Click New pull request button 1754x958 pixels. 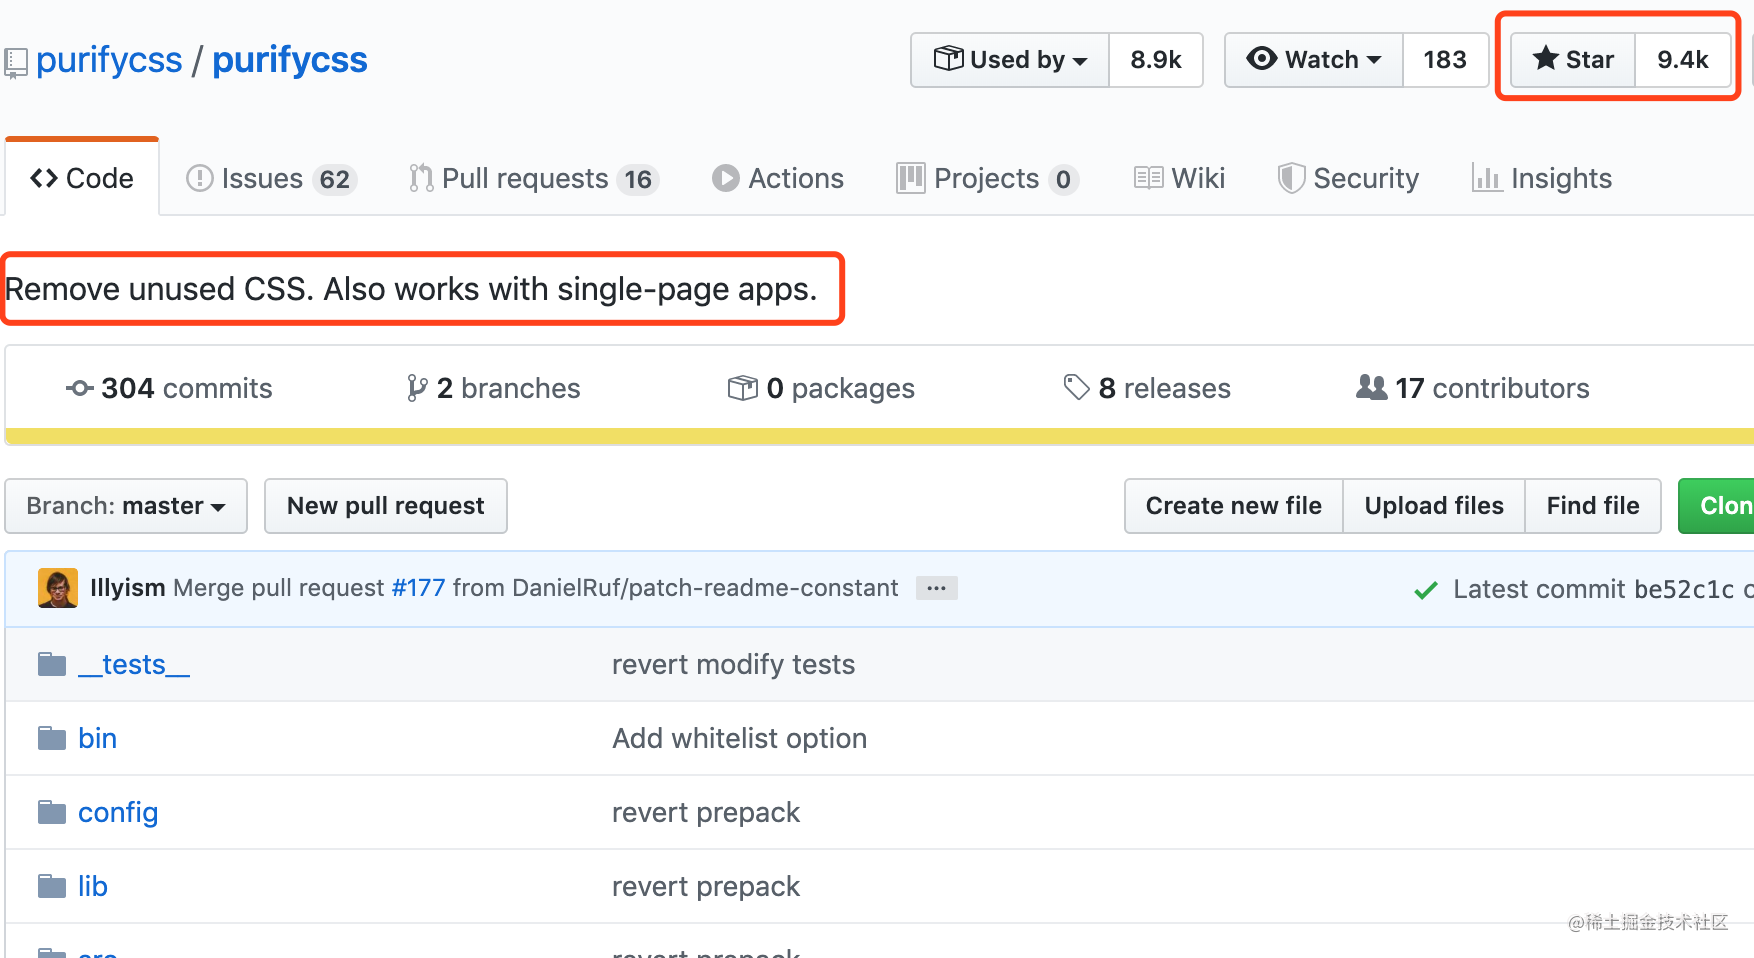click(386, 506)
